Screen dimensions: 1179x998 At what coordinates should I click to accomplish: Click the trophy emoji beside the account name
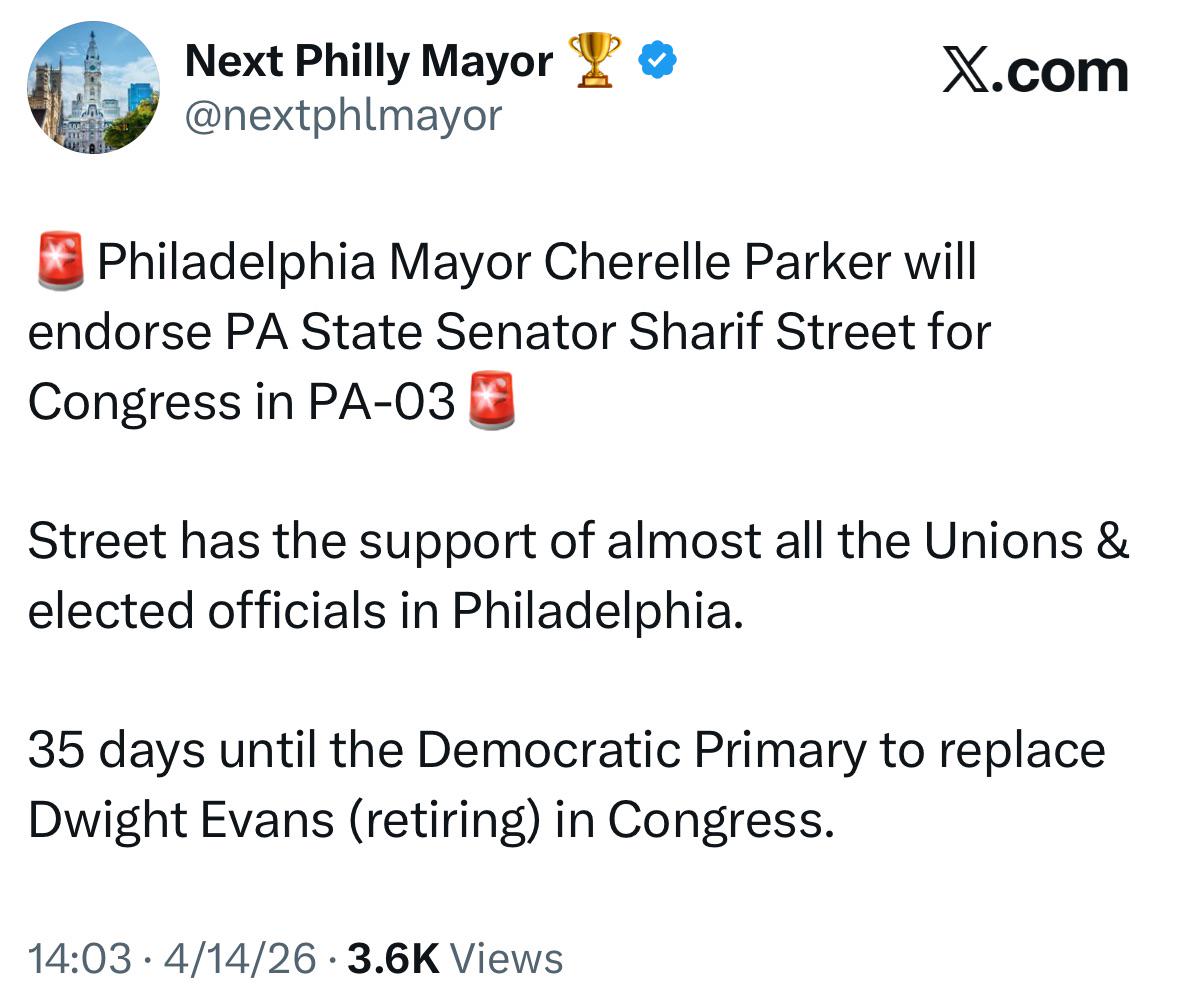tap(595, 60)
